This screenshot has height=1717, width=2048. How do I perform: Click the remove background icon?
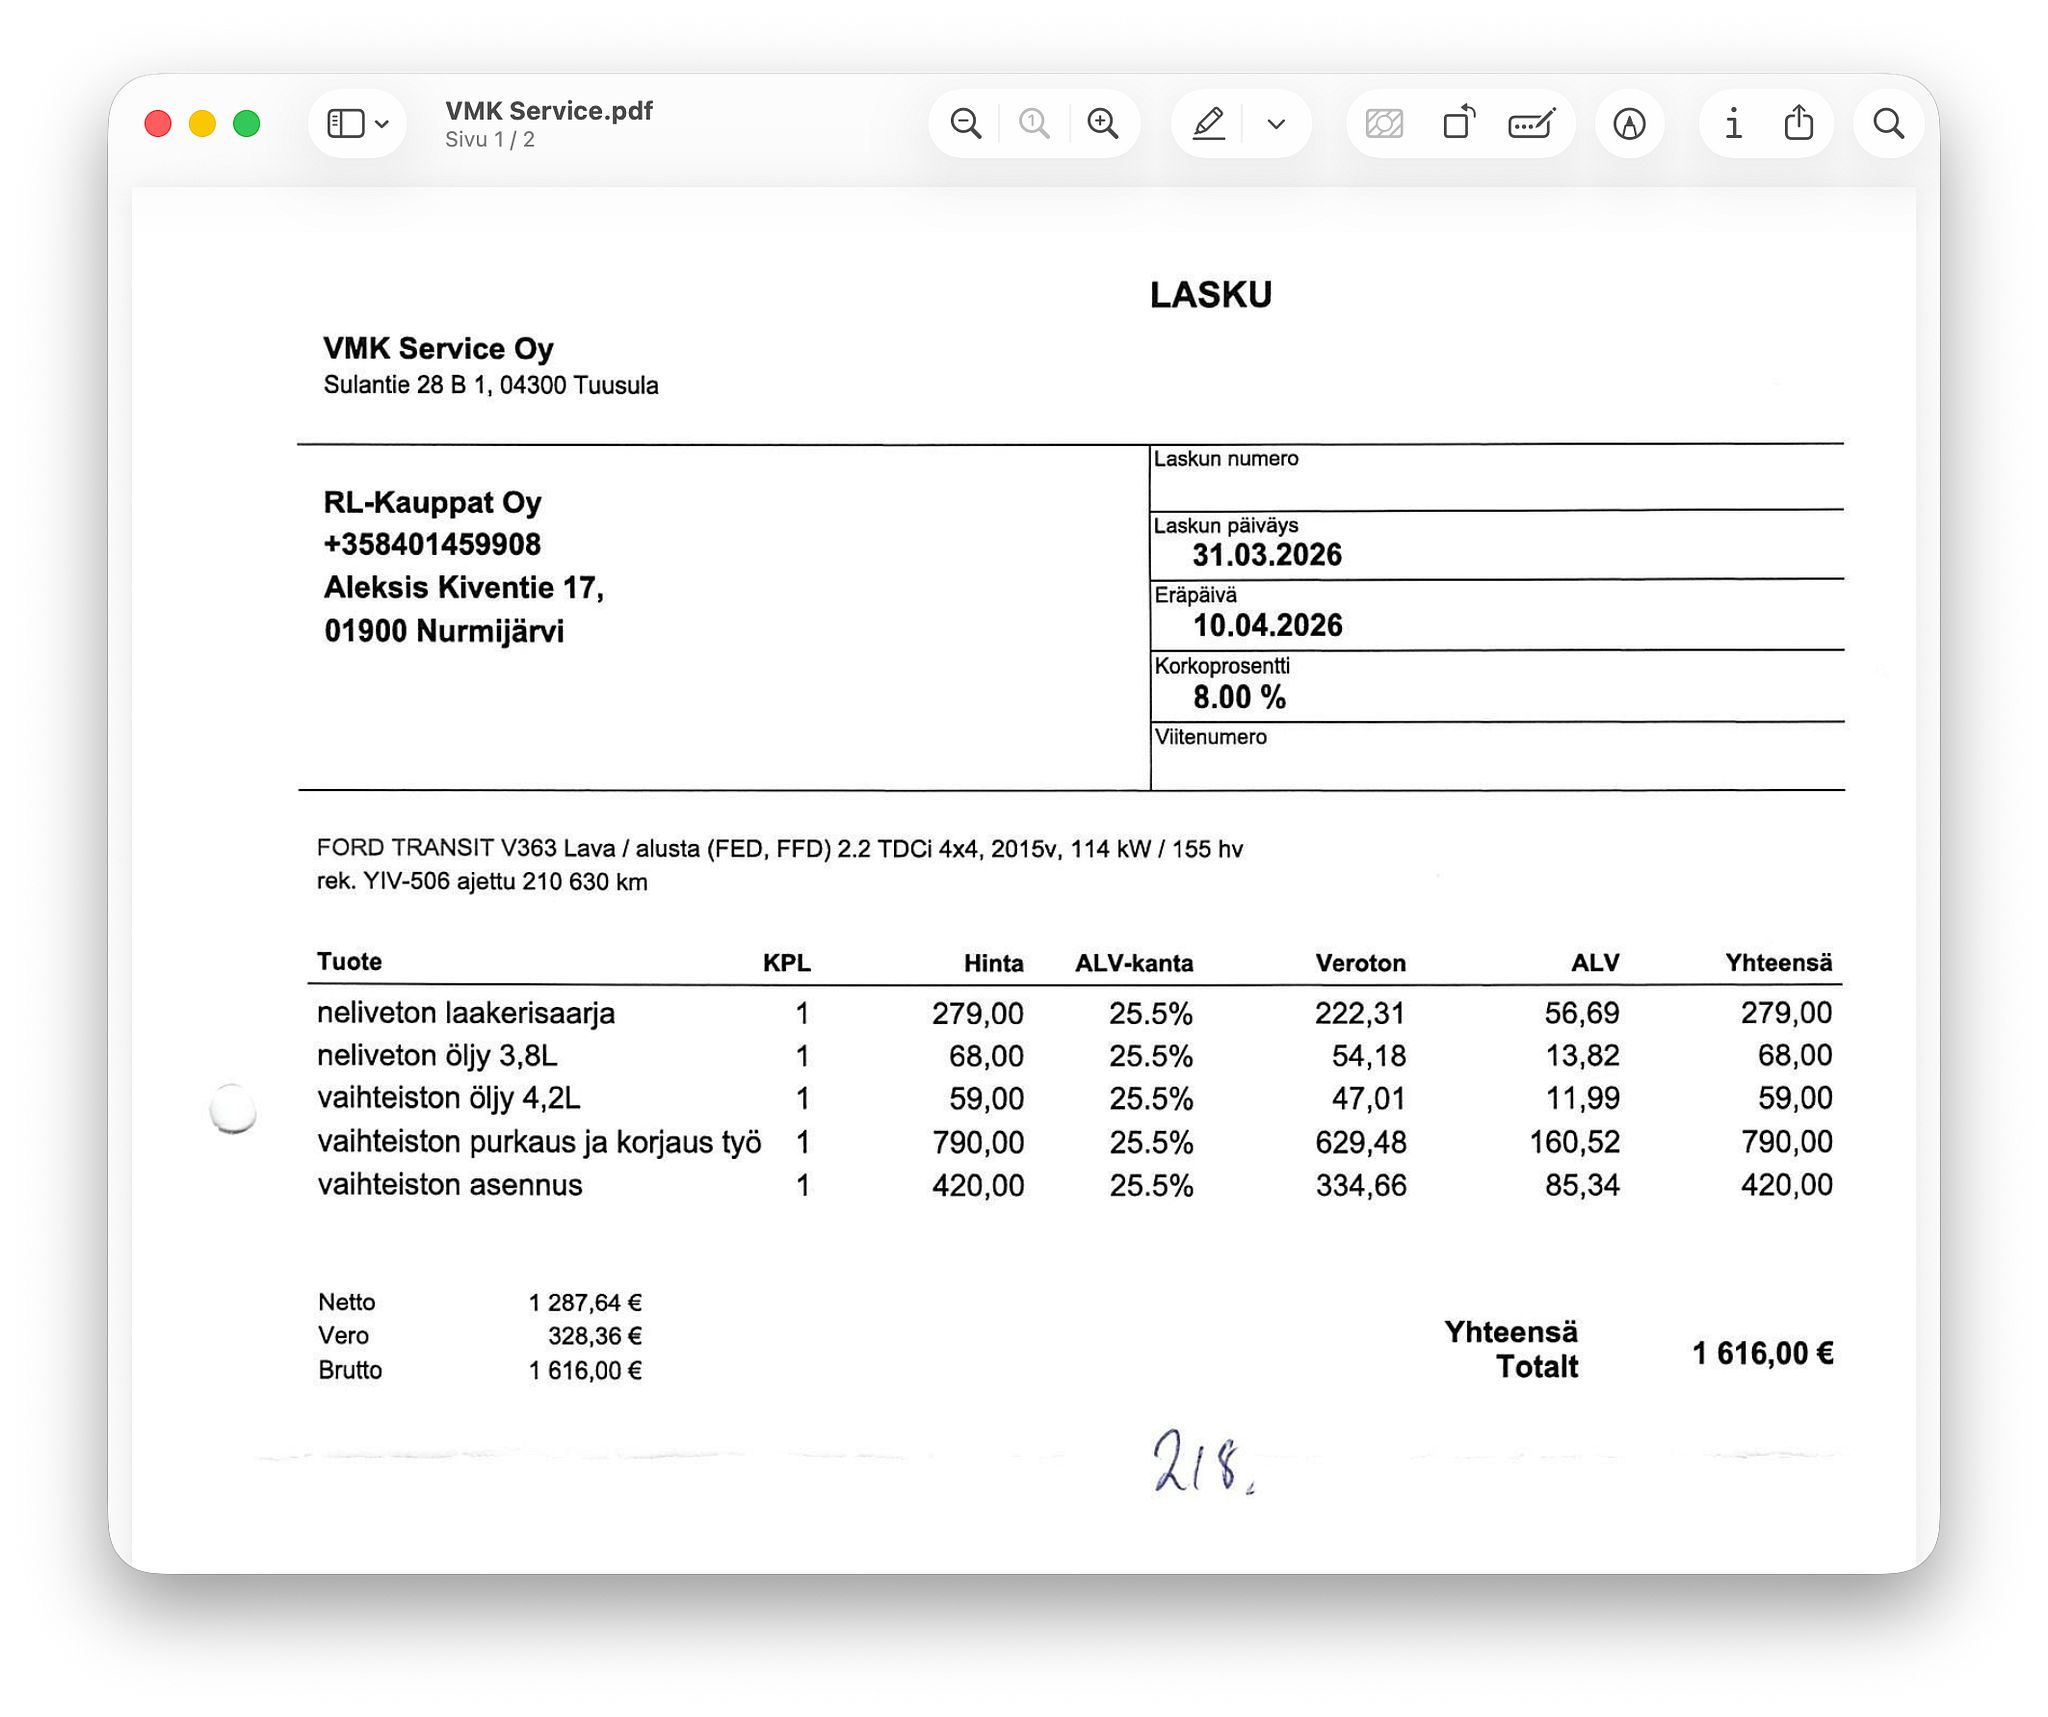1384,124
